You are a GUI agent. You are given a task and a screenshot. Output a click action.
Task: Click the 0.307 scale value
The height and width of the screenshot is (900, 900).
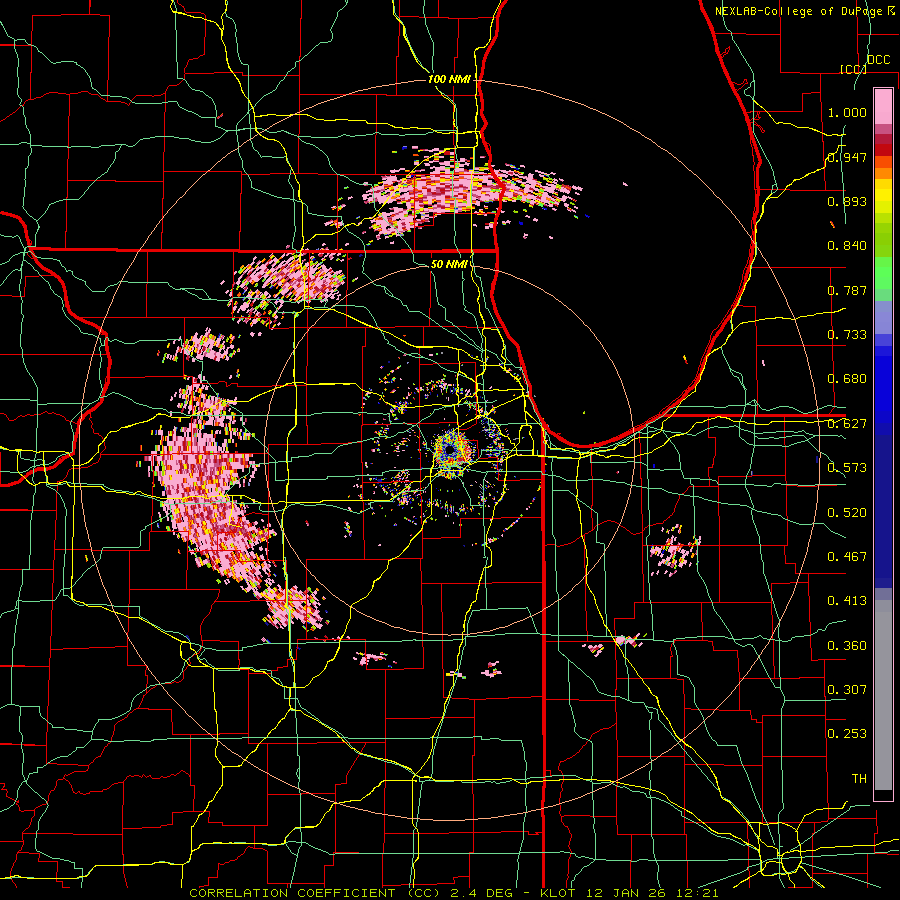[x=847, y=690]
